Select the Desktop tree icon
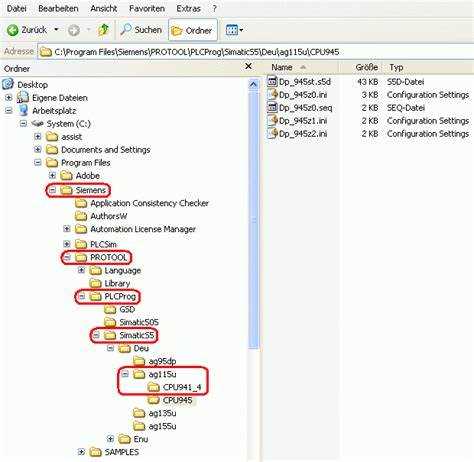This screenshot has width=474, height=462. click(x=8, y=84)
